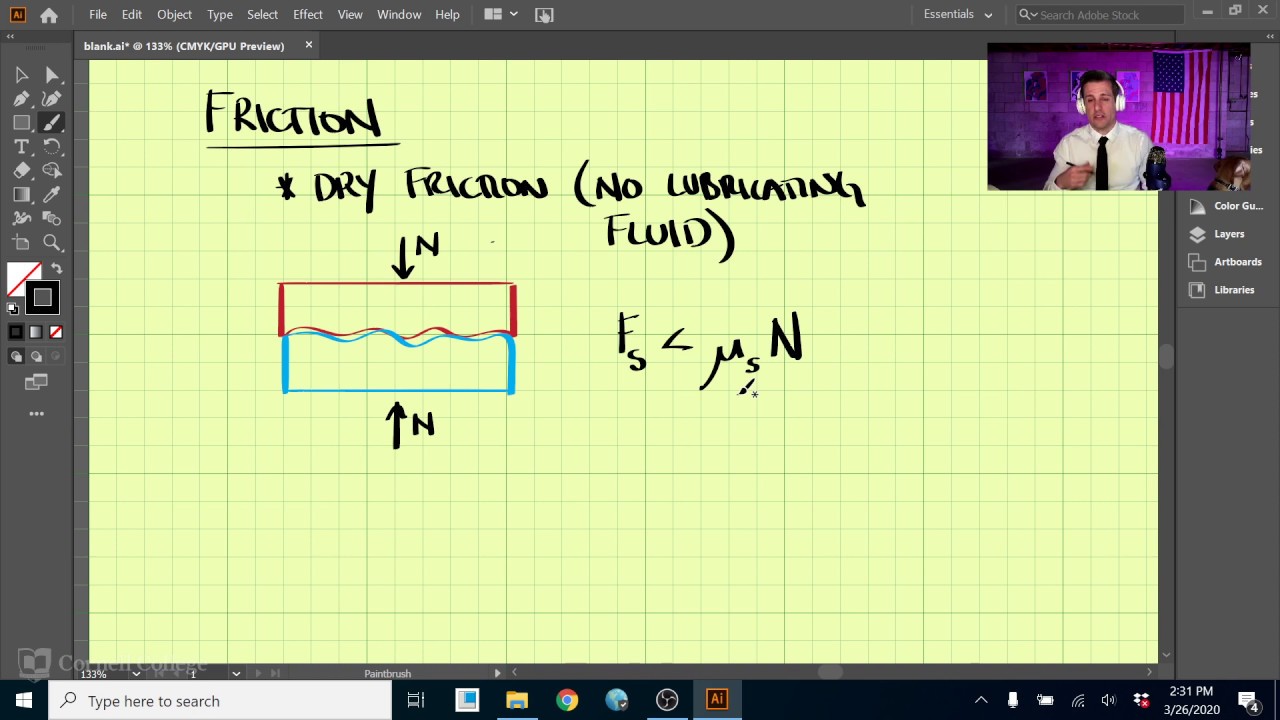Open the Select menu
This screenshot has height=720, width=1280.
pyautogui.click(x=262, y=15)
